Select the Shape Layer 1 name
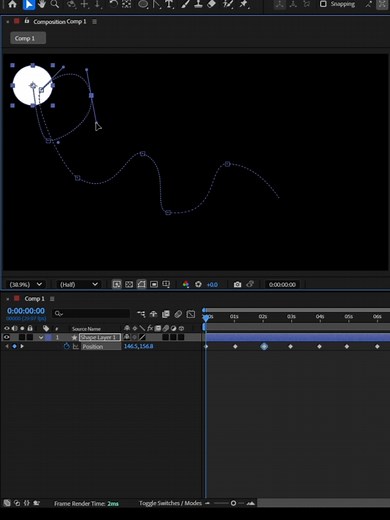The image size is (390, 520). pyautogui.click(x=100, y=337)
